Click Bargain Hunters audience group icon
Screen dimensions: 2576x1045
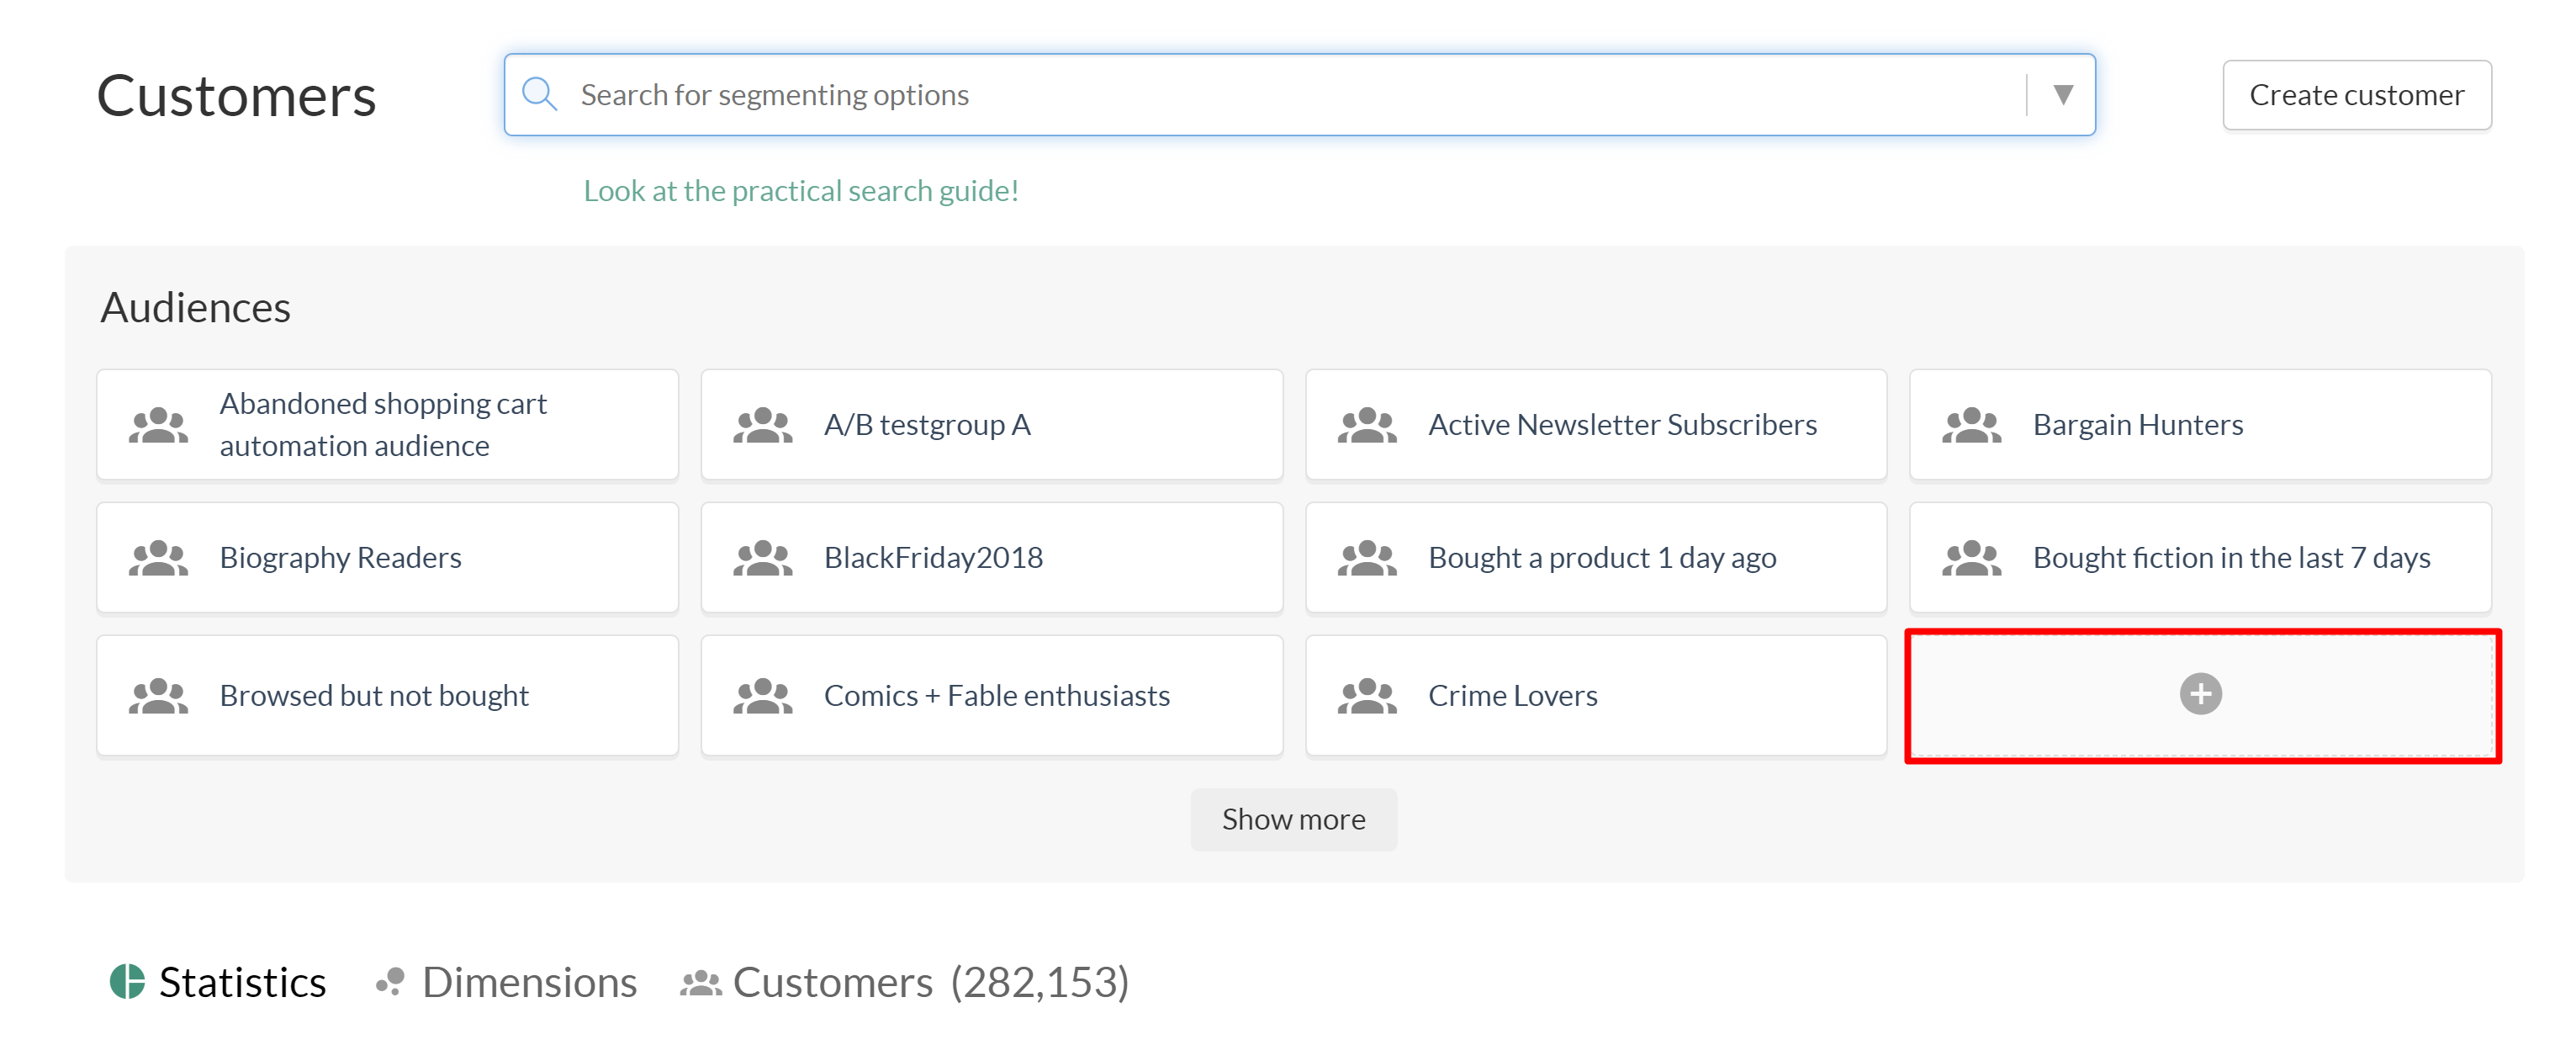tap(1970, 425)
